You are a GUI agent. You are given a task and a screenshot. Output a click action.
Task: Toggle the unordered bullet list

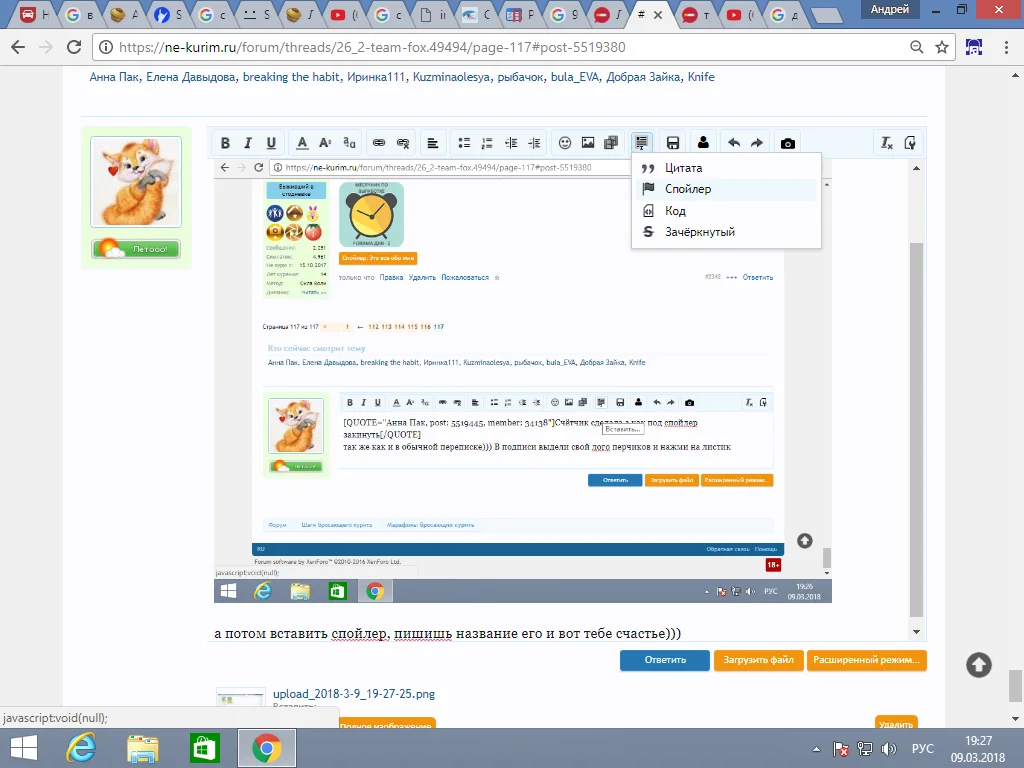point(464,143)
